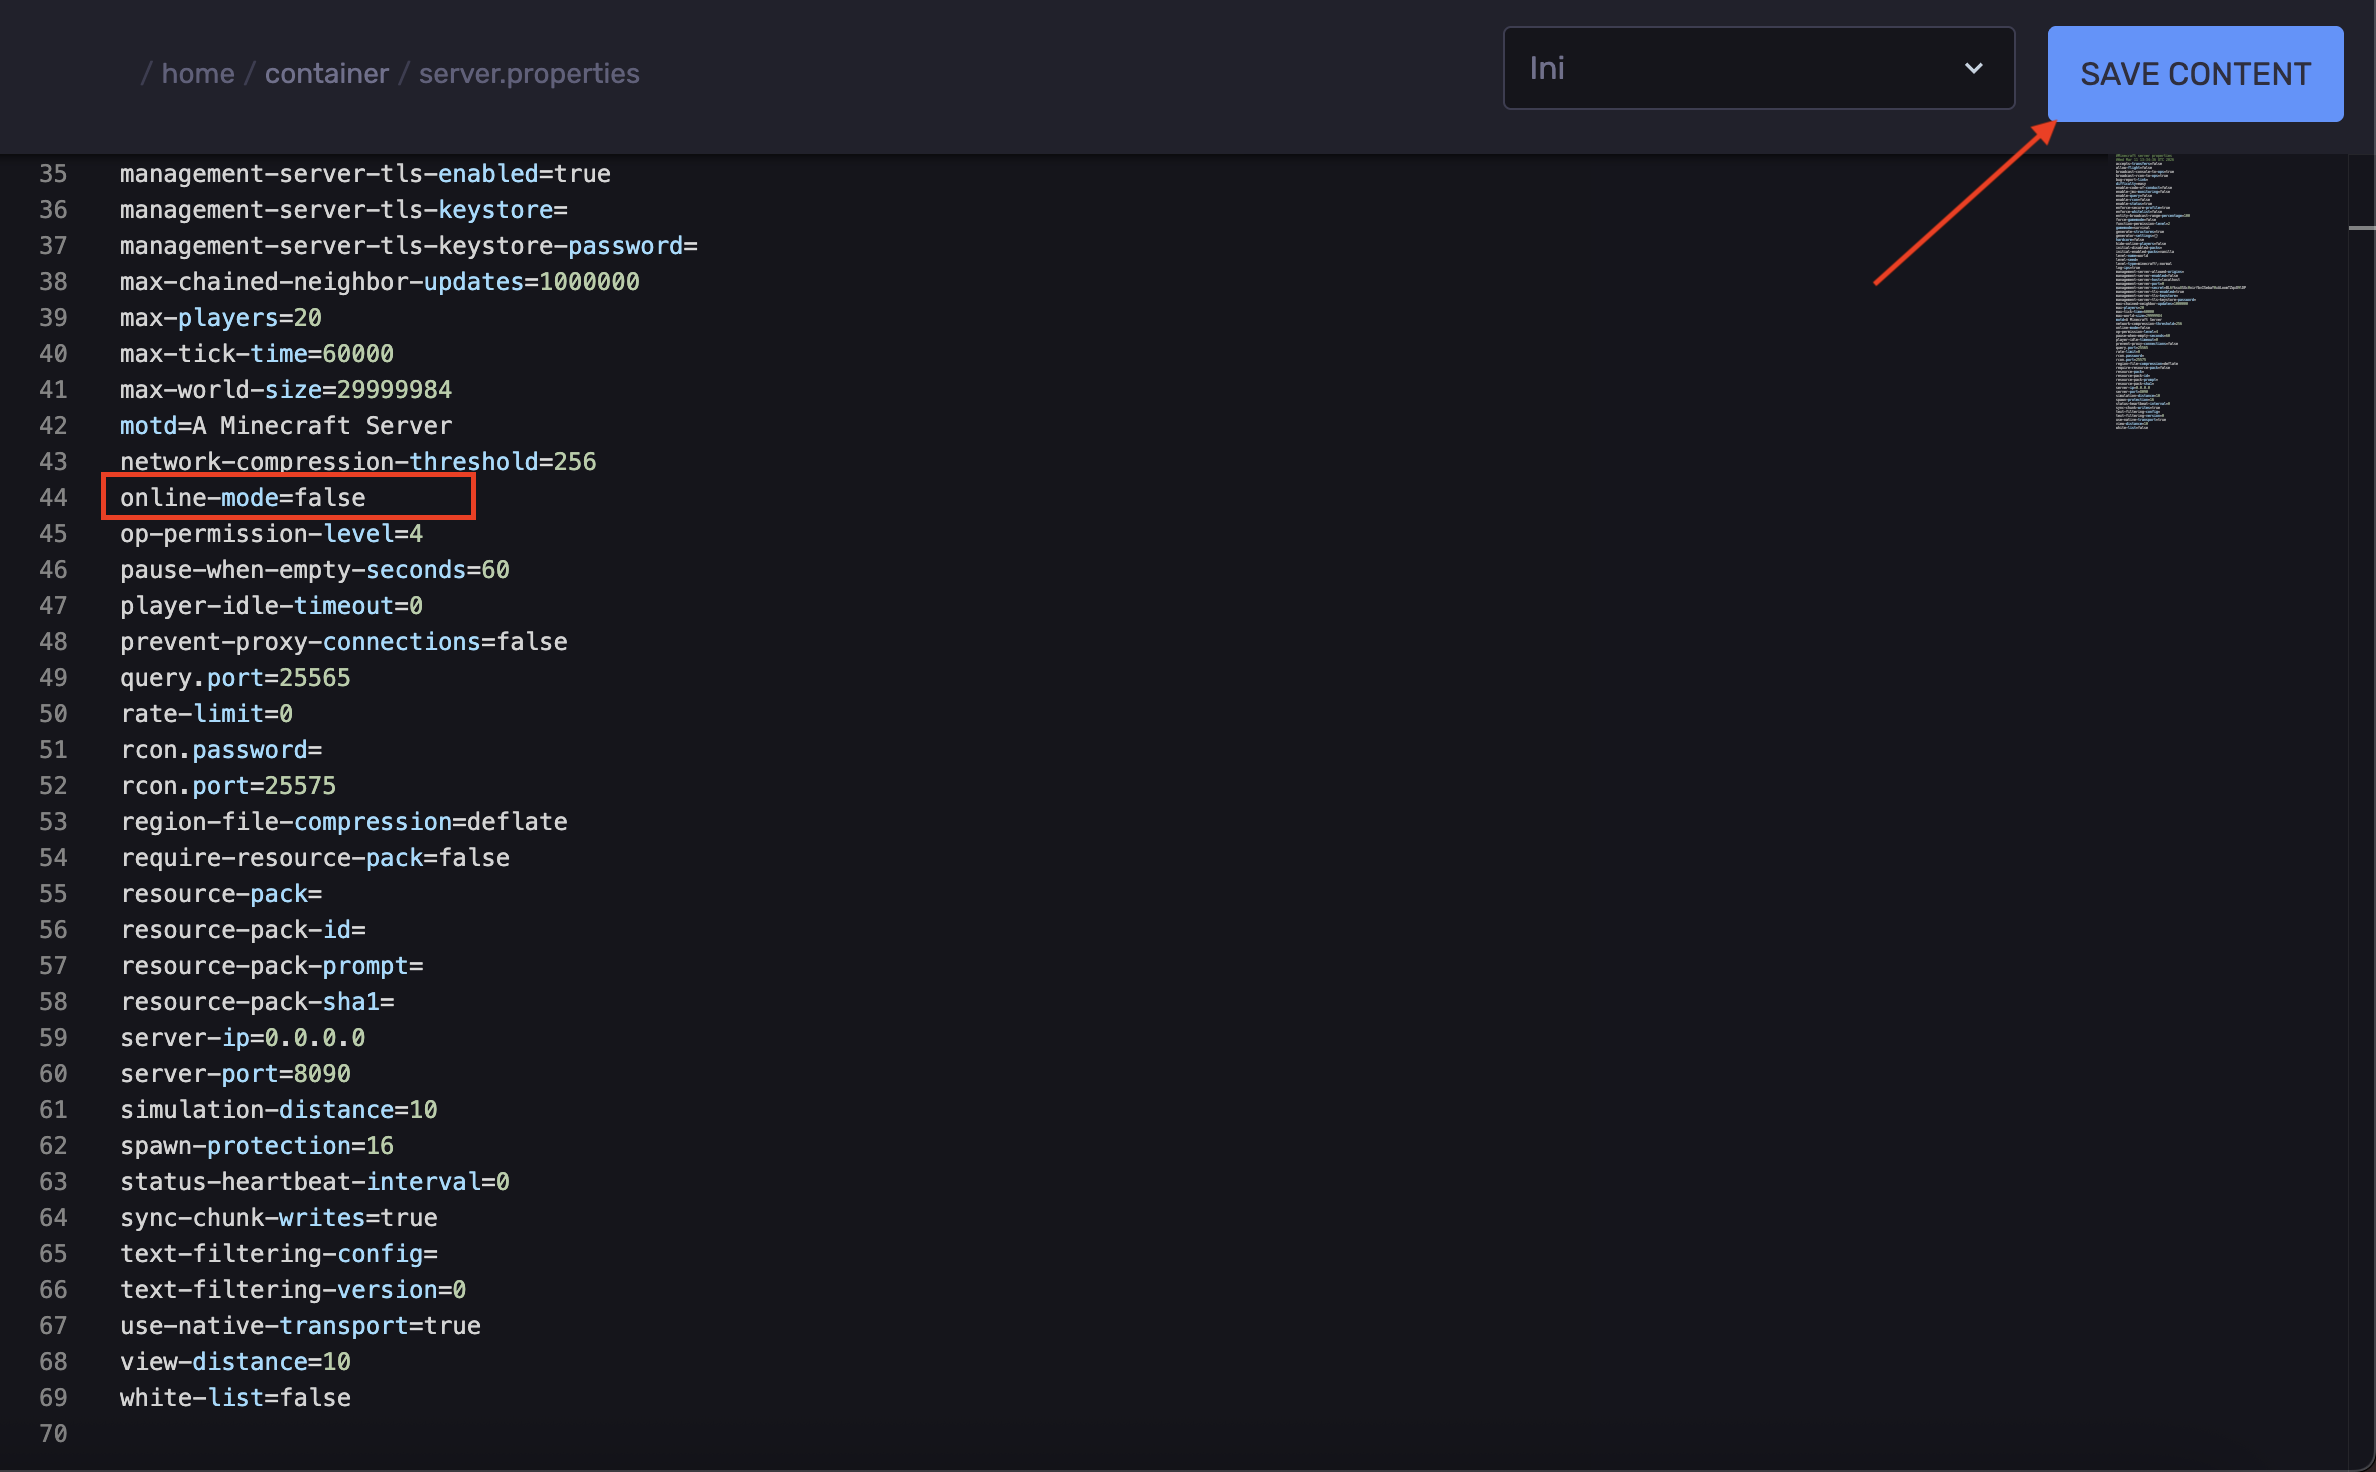2376x1472 pixels.
Task: Click on server-ip=0.0.0.0 line
Action: pos(242,1037)
